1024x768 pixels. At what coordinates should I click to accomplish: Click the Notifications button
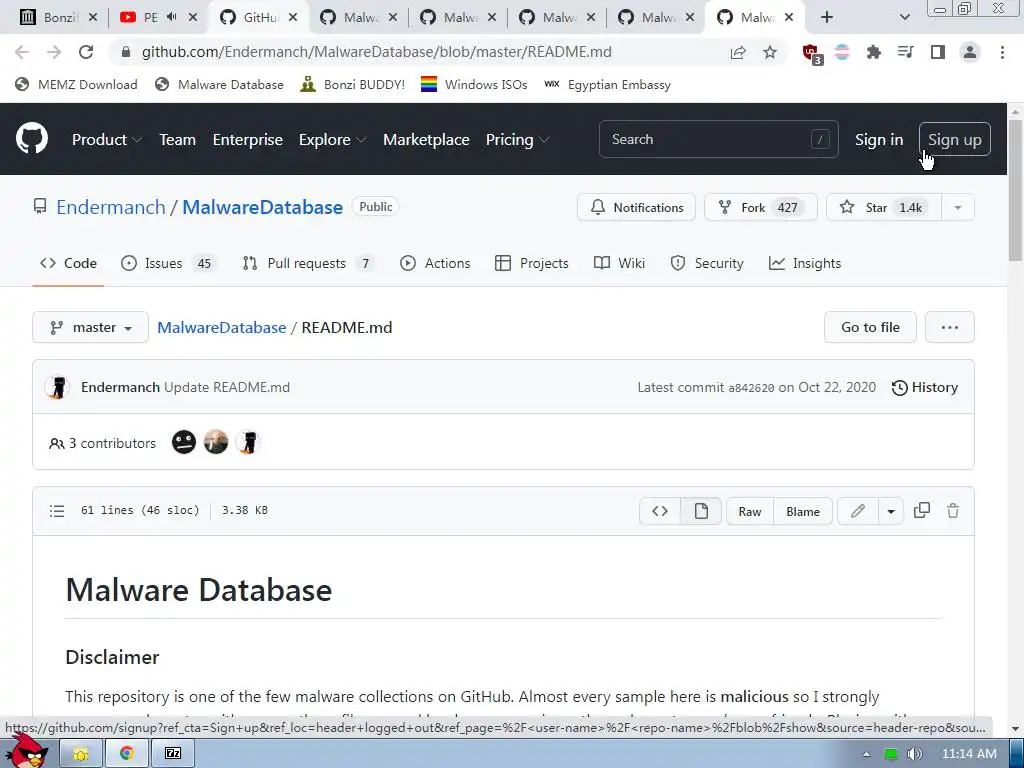point(636,208)
